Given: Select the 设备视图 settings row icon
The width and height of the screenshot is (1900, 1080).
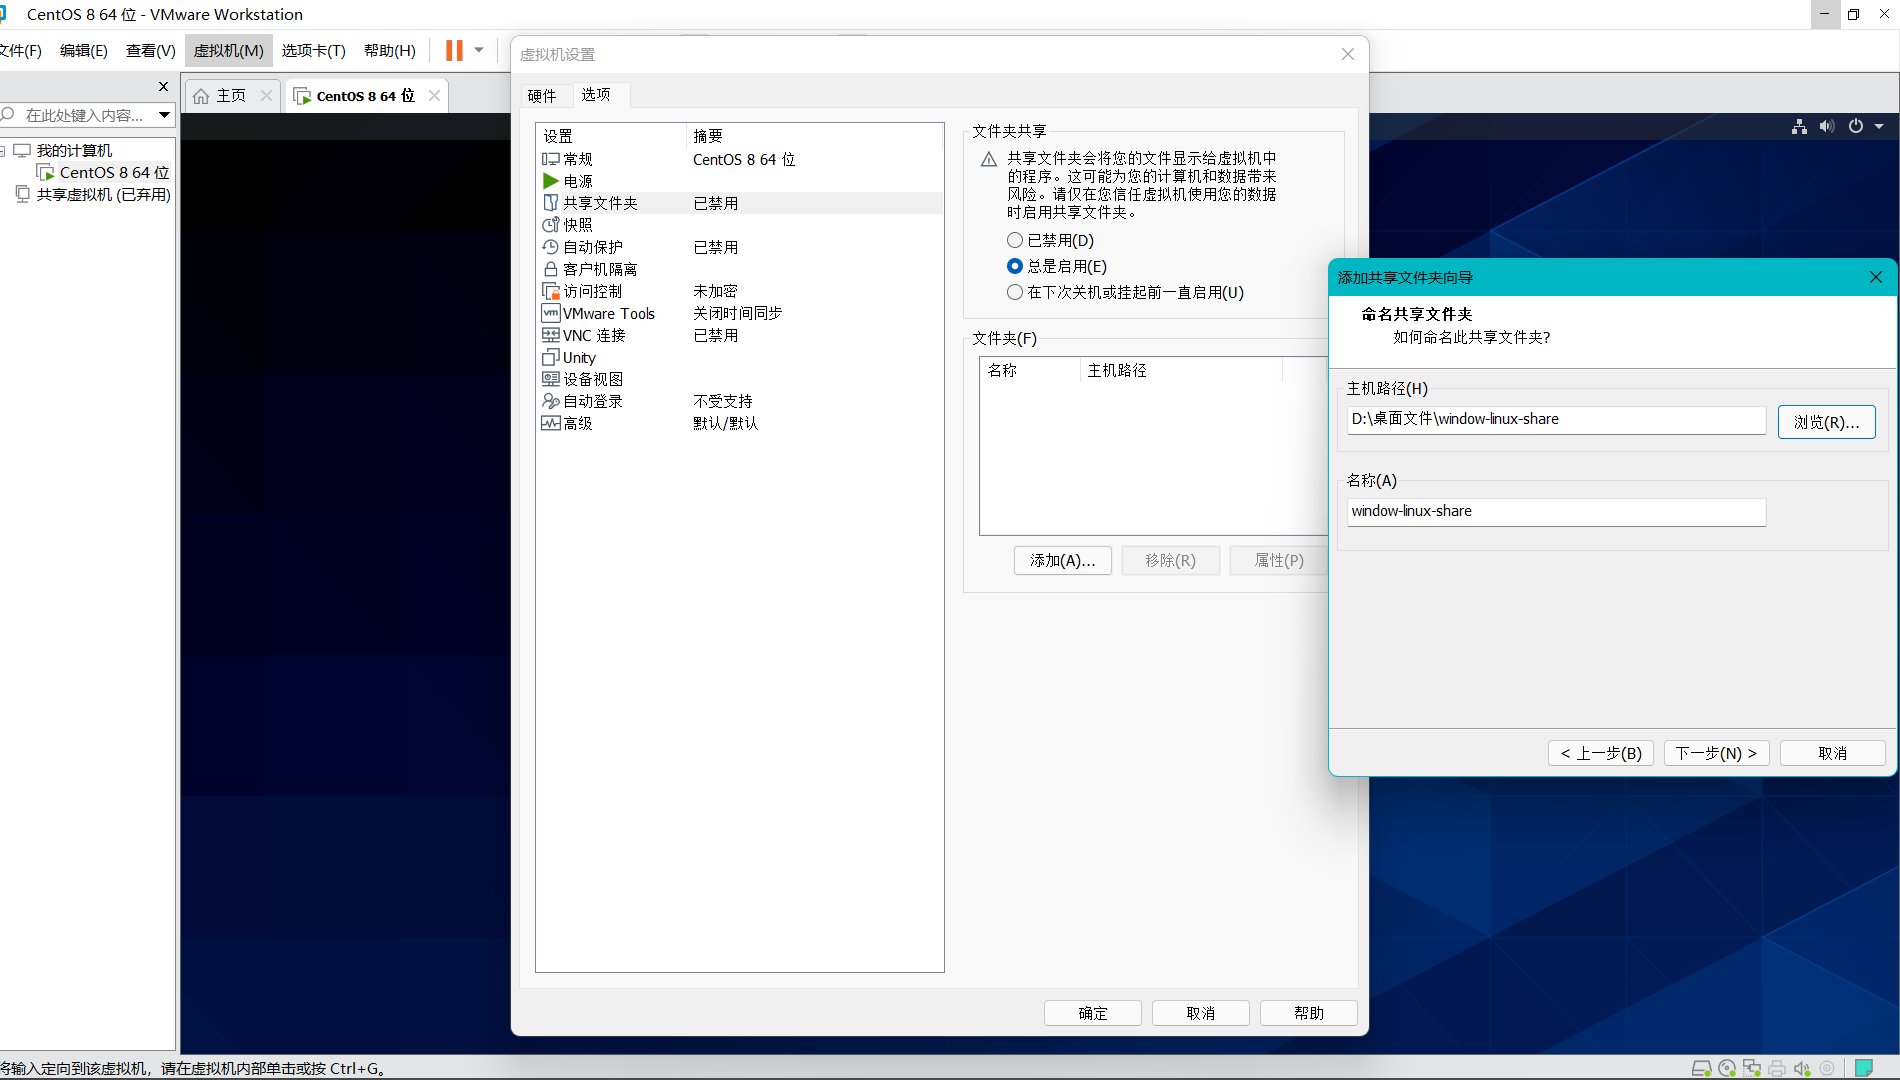Looking at the screenshot, I should (550, 379).
